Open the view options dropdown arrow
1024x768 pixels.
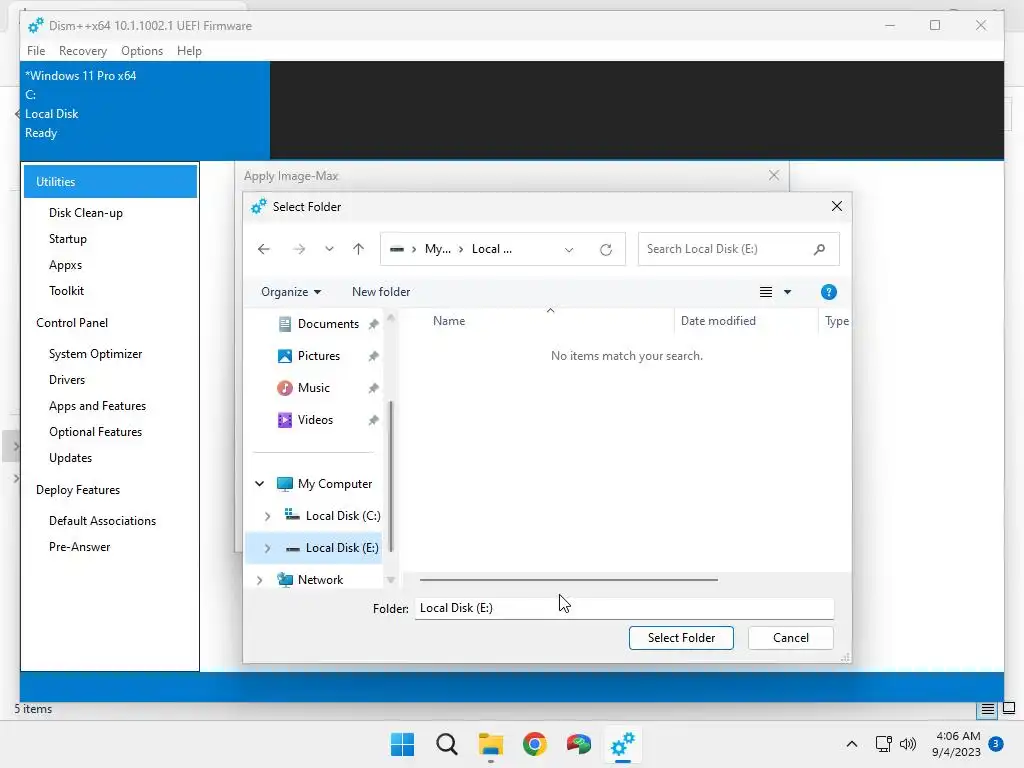[788, 292]
